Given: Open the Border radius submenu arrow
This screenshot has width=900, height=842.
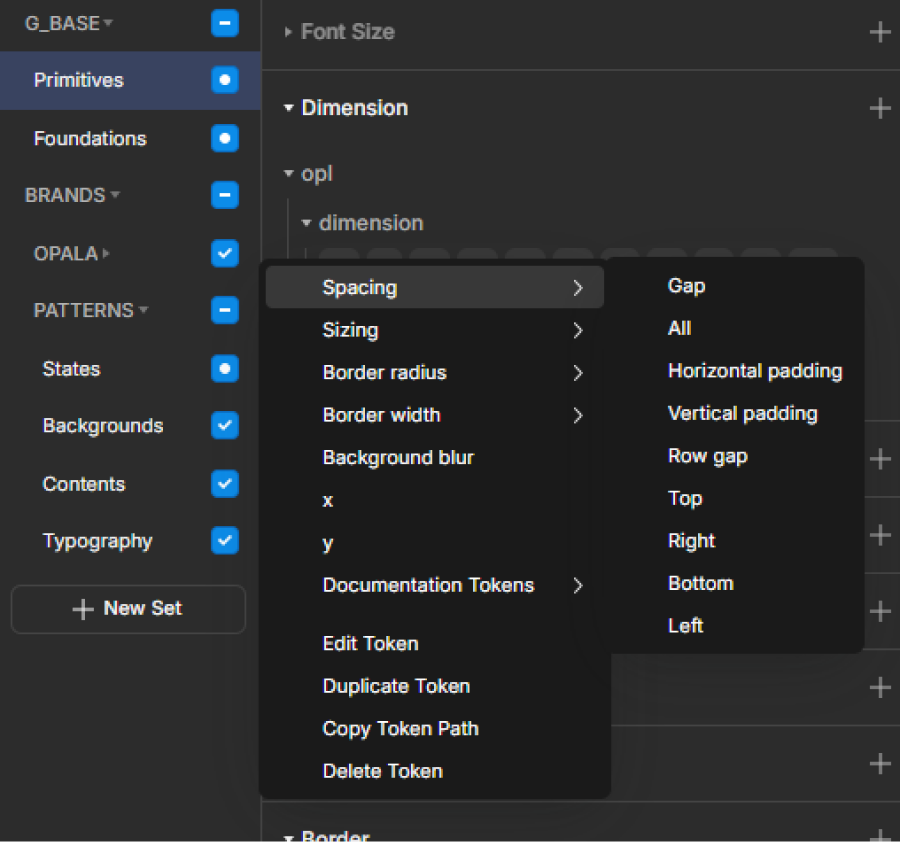Looking at the screenshot, I should tap(578, 373).
